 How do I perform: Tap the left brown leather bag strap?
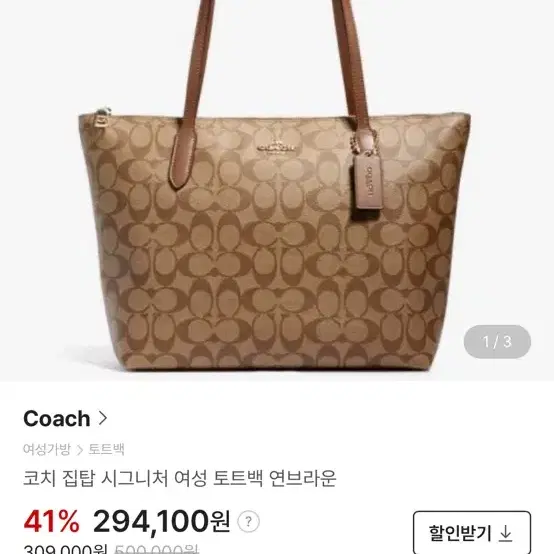(x=193, y=95)
